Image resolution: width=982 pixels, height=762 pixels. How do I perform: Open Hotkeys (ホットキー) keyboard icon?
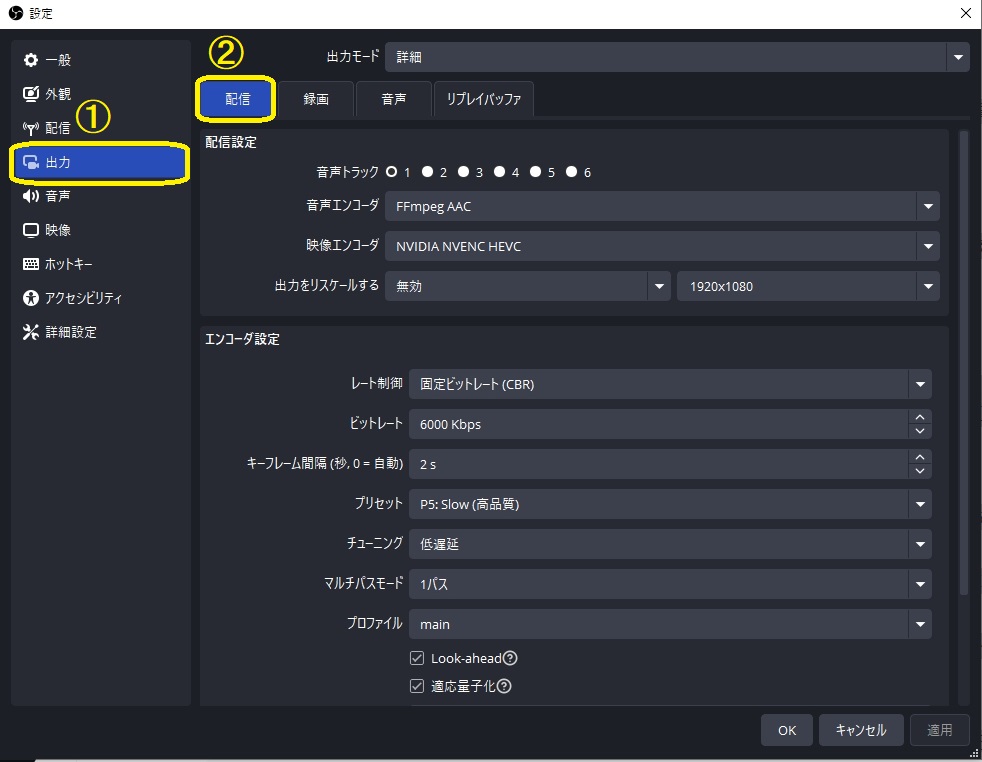30,264
